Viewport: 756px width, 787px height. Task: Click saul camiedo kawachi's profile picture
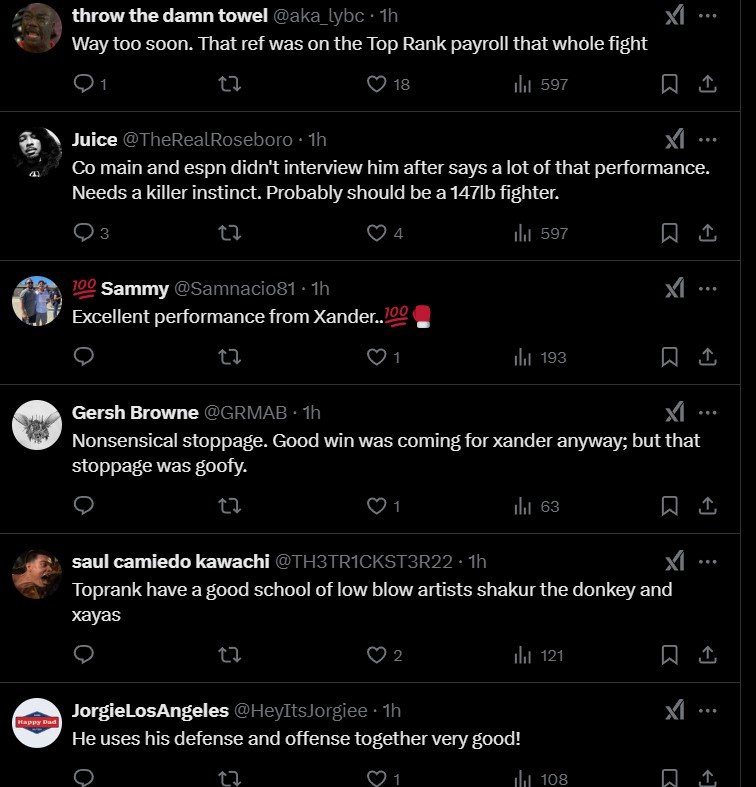[37, 574]
